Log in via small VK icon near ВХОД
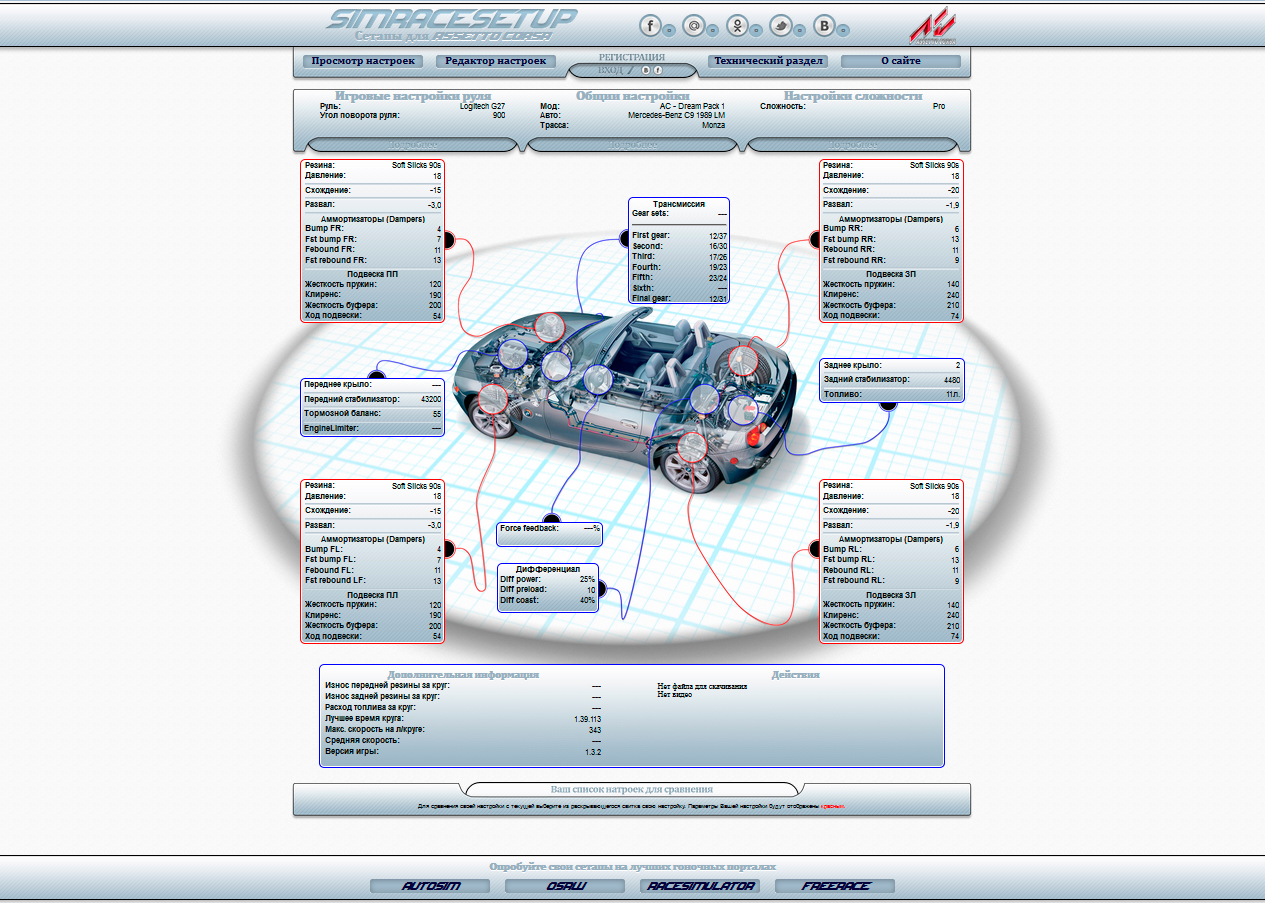 pos(646,70)
